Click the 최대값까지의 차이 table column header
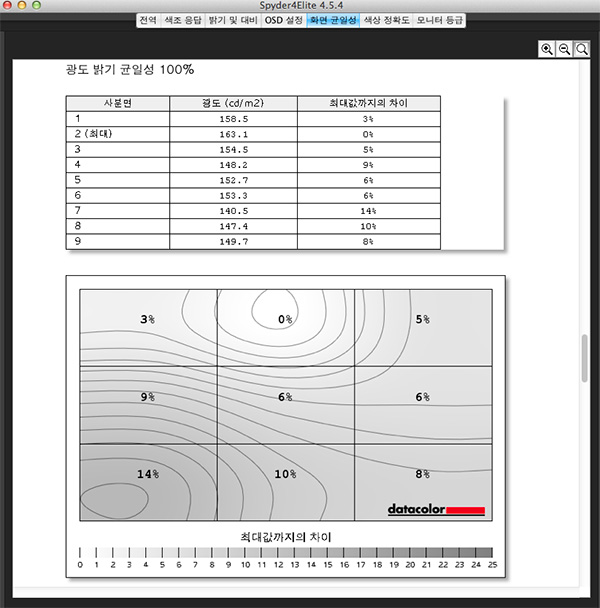 pyautogui.click(x=368, y=103)
